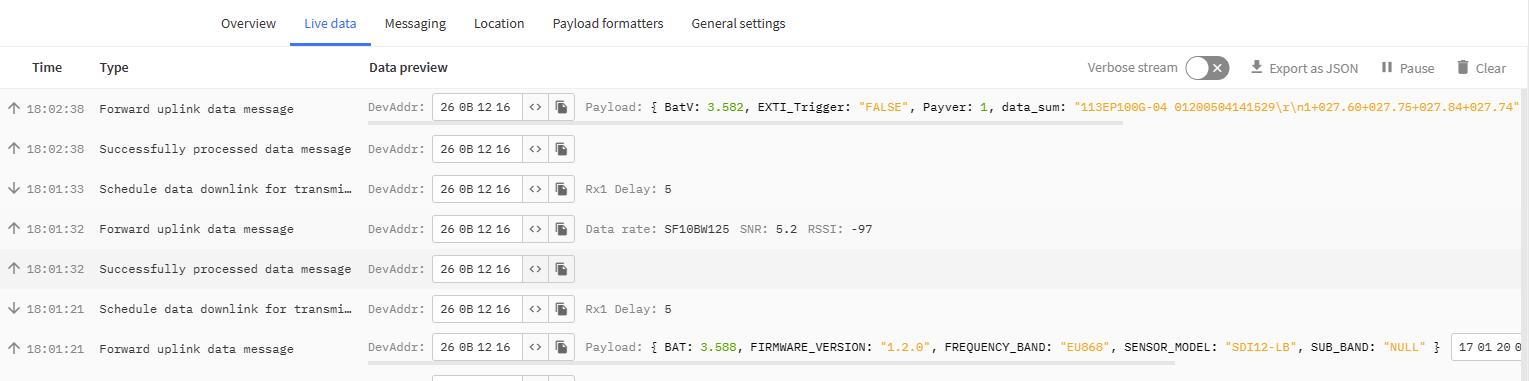
Task: Clear the live data events
Action: point(1481,68)
